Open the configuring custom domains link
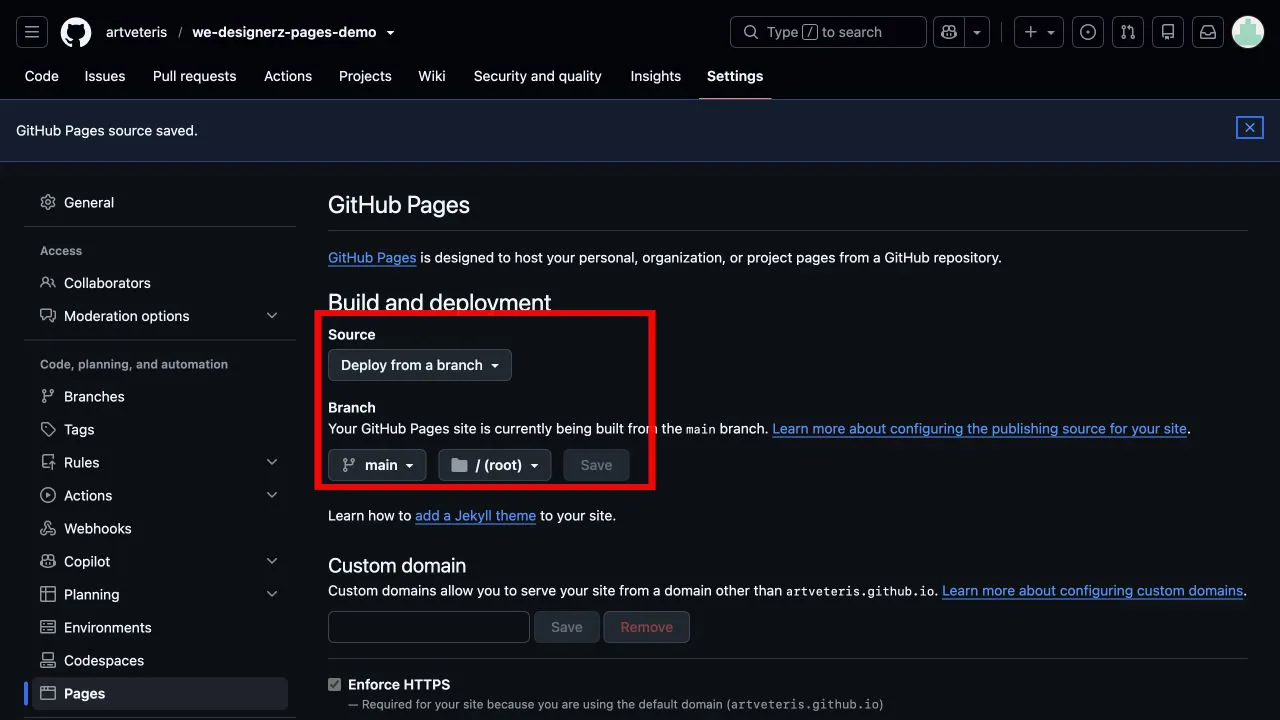 pos(1093,590)
